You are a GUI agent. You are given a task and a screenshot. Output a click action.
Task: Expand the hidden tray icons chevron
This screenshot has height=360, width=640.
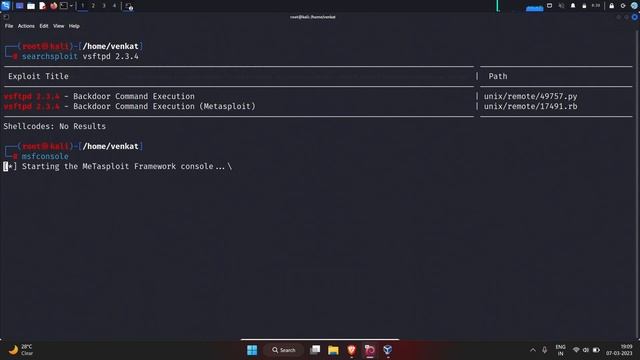pyautogui.click(x=533, y=350)
